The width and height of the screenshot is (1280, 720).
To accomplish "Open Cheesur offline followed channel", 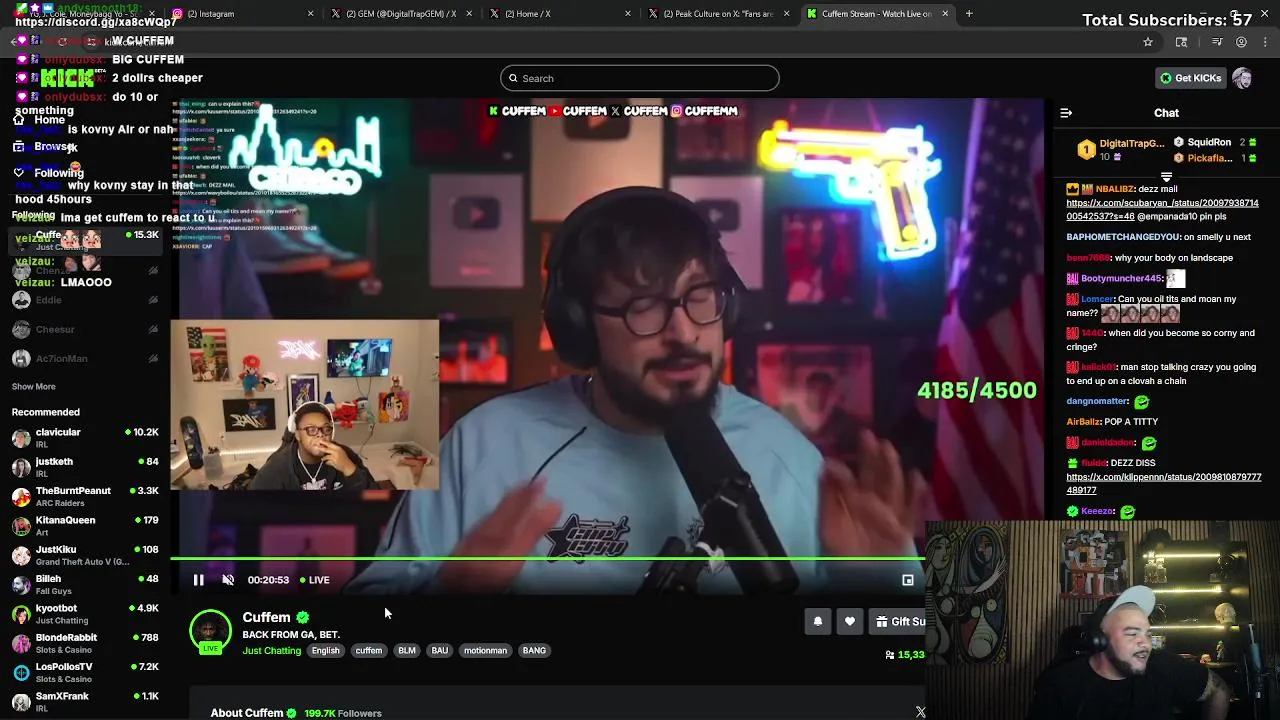I will [85, 329].
